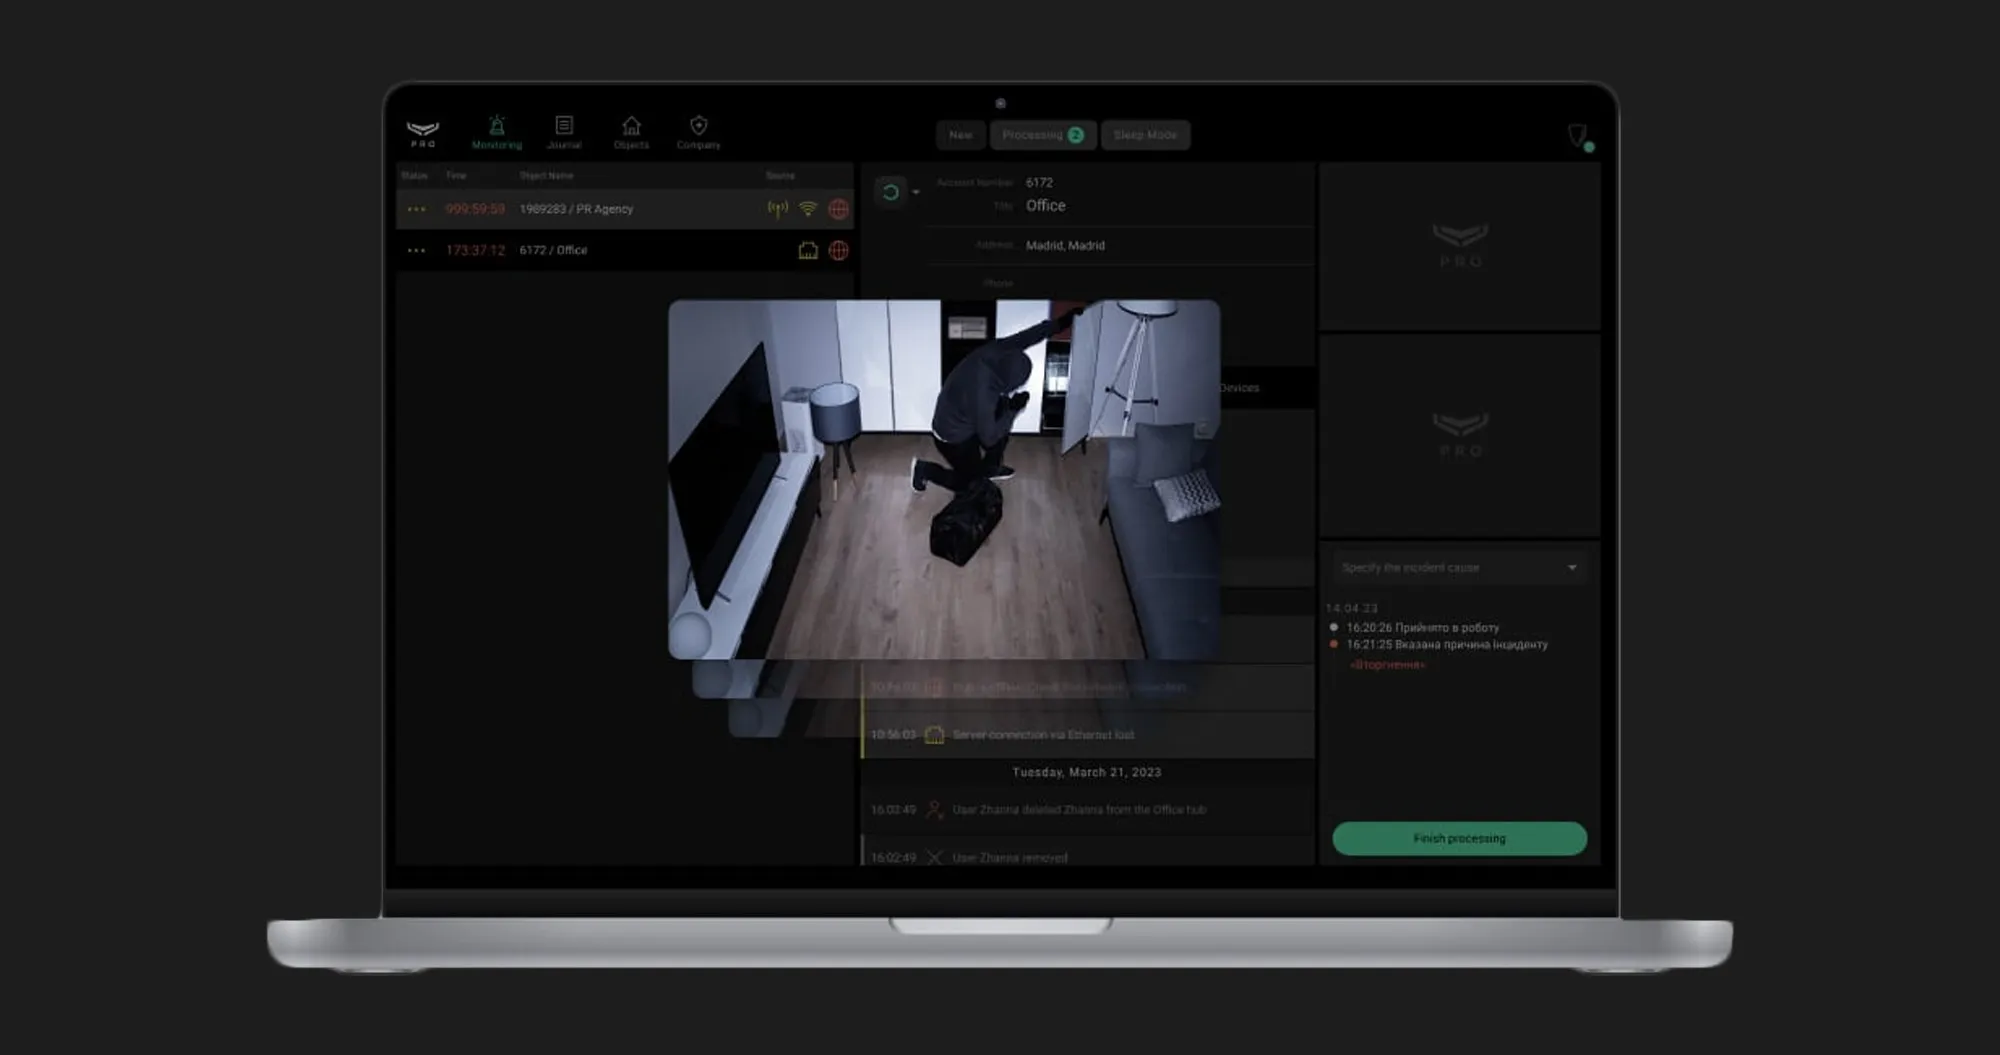Image resolution: width=2000 pixels, height=1055 pixels.
Task: Switch to the Sleep Mode tab
Action: tap(1145, 135)
